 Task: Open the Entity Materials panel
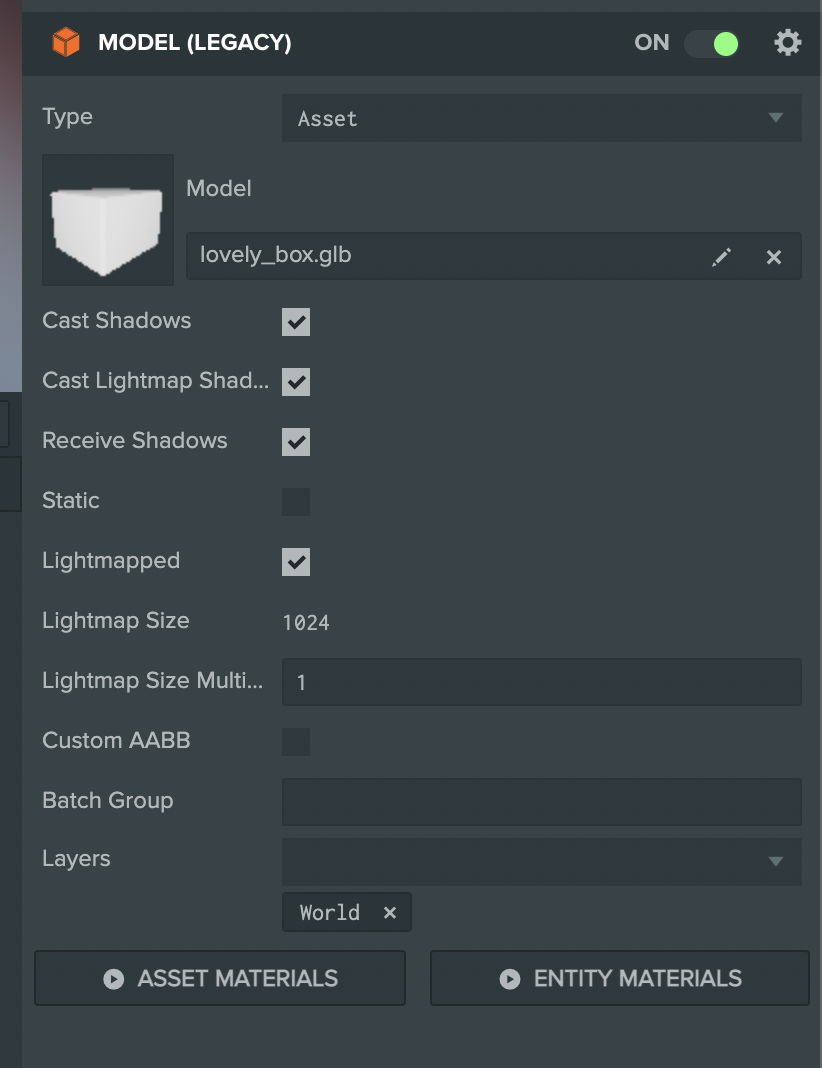tap(618, 978)
